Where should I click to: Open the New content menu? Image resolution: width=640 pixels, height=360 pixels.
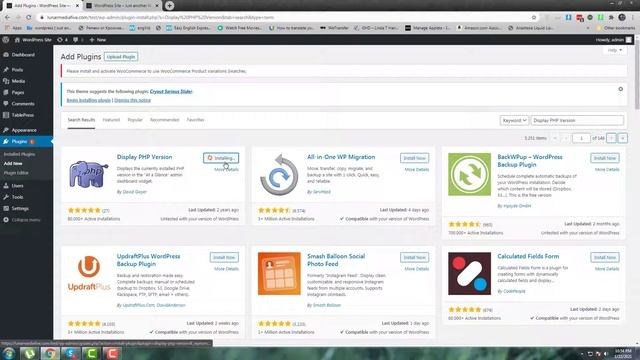click(x=98, y=40)
